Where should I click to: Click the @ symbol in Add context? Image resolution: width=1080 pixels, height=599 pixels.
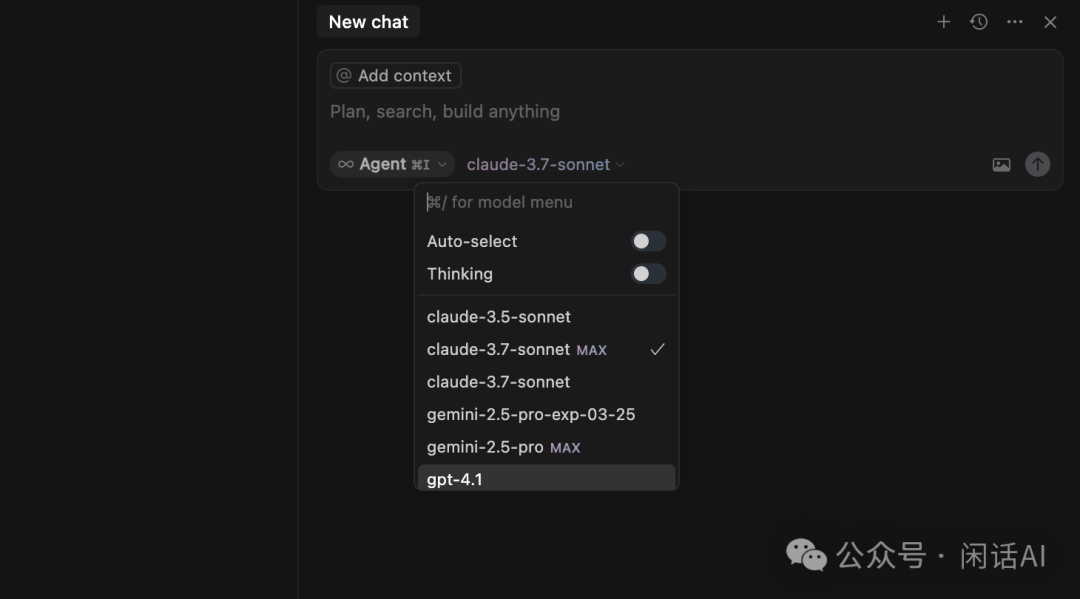pos(344,76)
